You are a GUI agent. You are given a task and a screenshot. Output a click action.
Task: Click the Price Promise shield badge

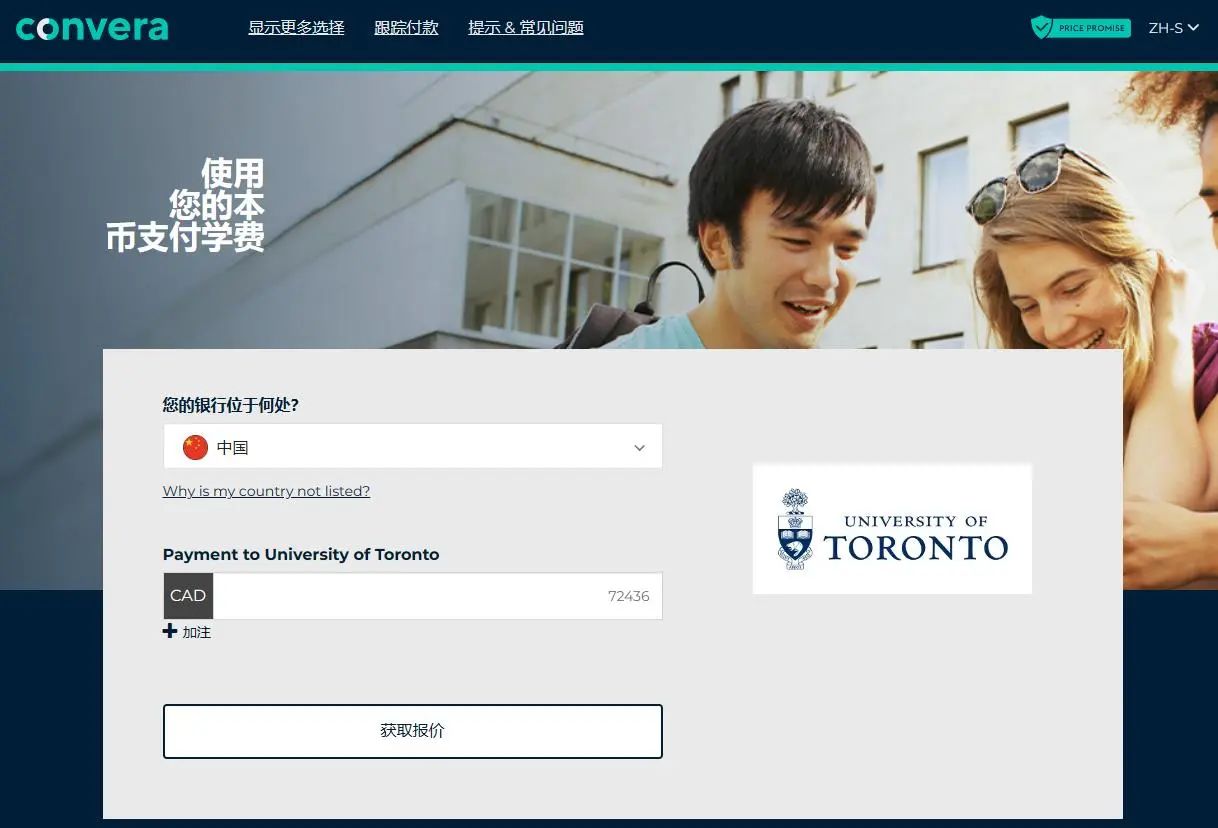pyautogui.click(x=1080, y=28)
